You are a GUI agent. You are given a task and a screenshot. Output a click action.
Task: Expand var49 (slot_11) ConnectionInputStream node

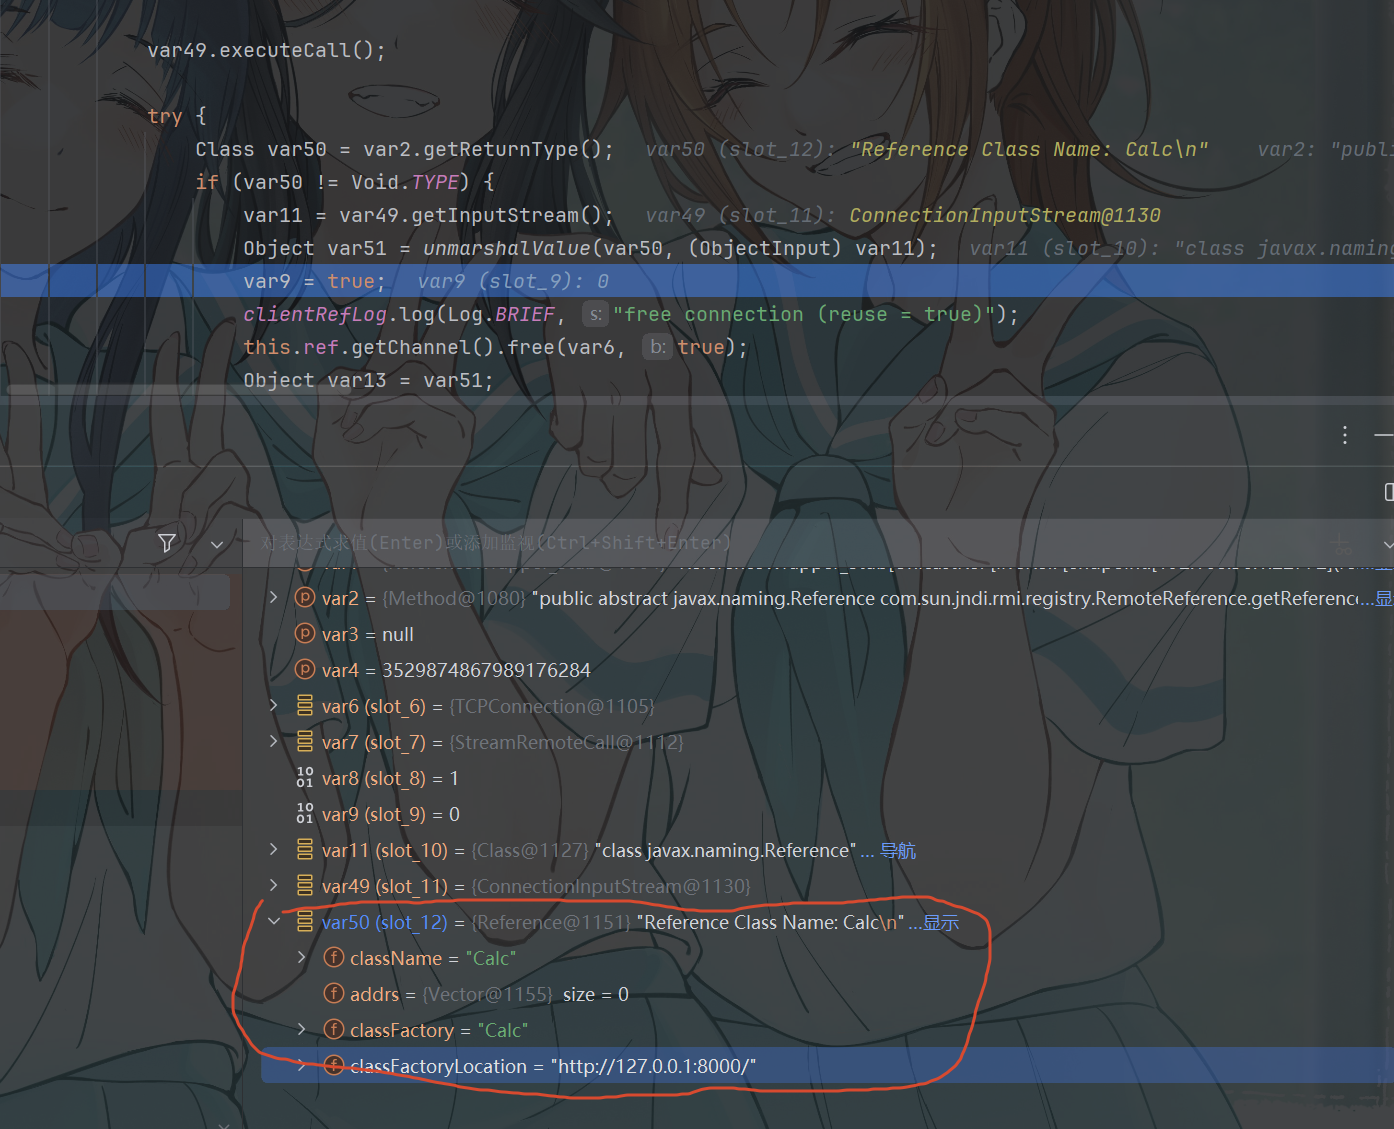[274, 885]
